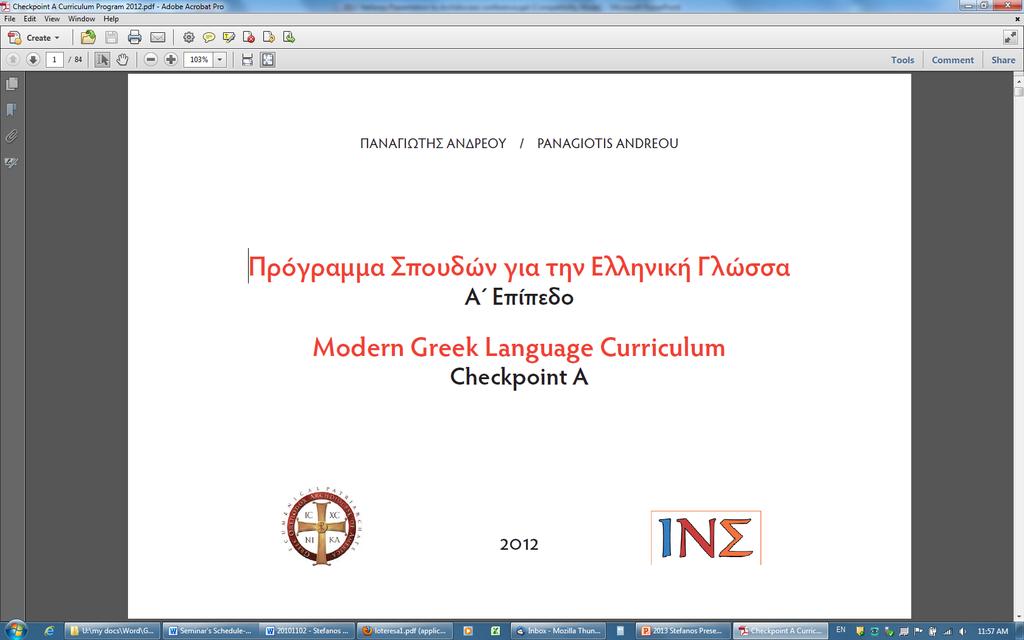Click the Open file folder icon
This screenshot has height=640, width=1024.
click(x=88, y=38)
